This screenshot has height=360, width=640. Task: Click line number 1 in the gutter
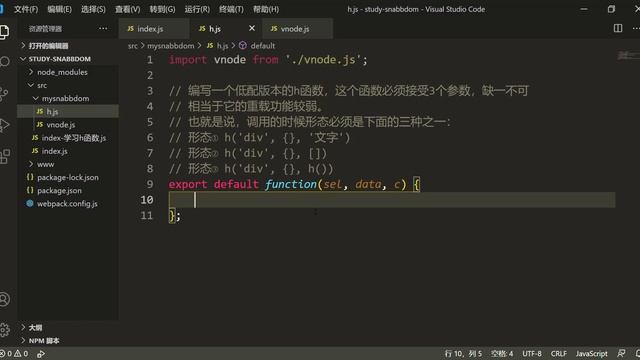150,60
